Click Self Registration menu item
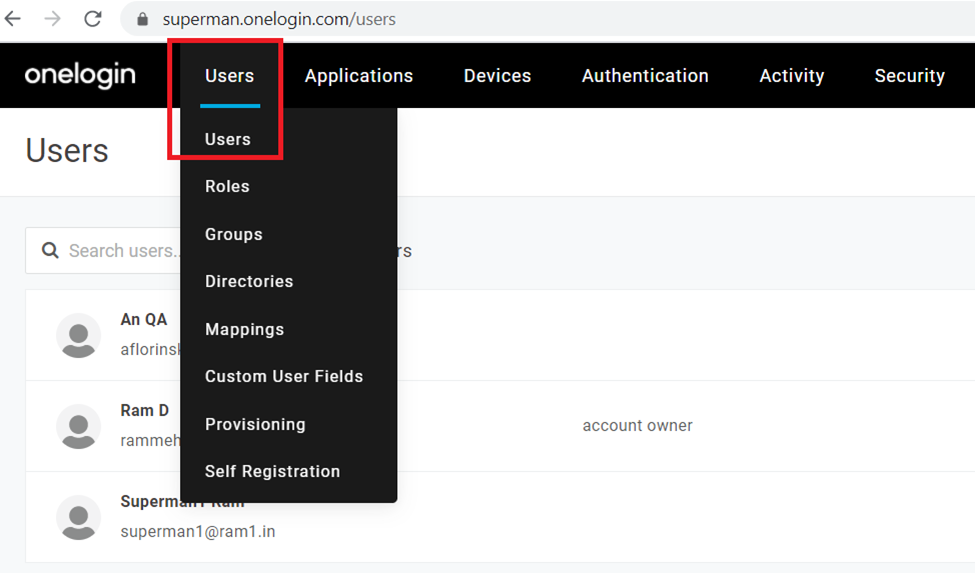975x573 pixels. point(272,471)
